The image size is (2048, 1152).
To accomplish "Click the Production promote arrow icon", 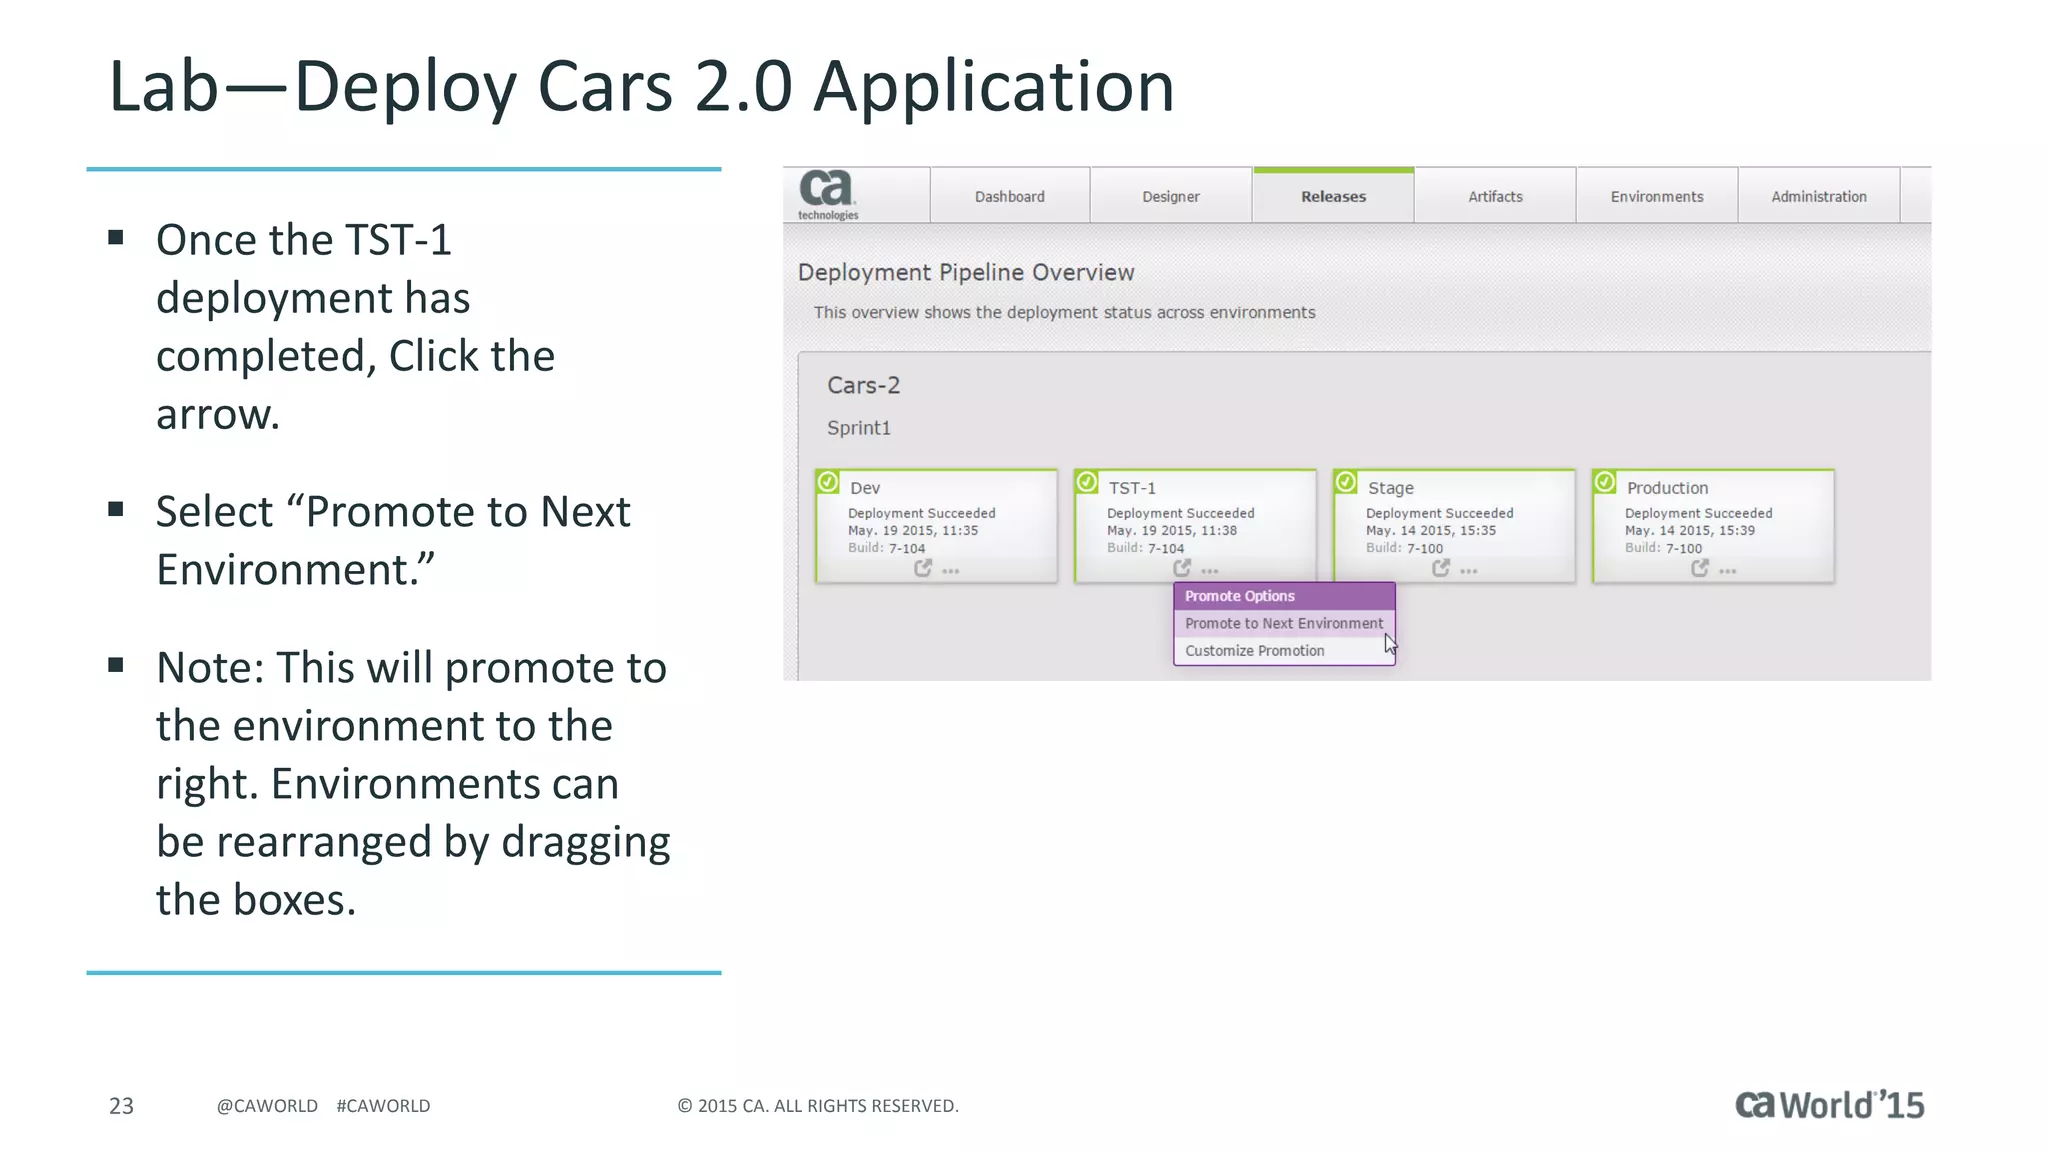I will 1700,568.
